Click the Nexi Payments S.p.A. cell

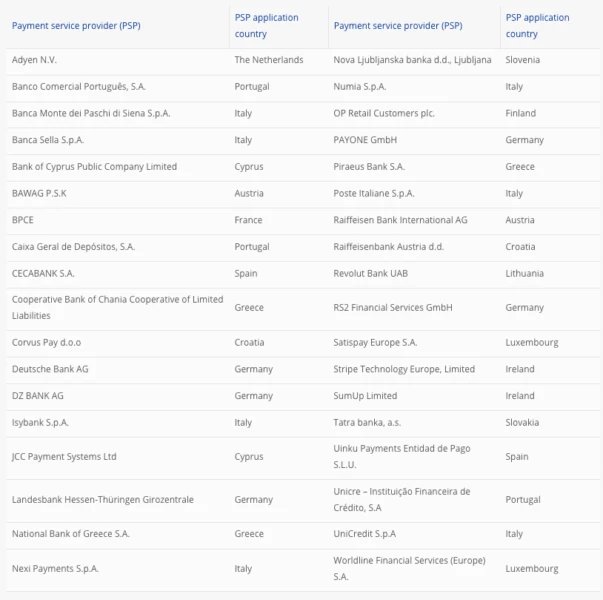click(55, 569)
